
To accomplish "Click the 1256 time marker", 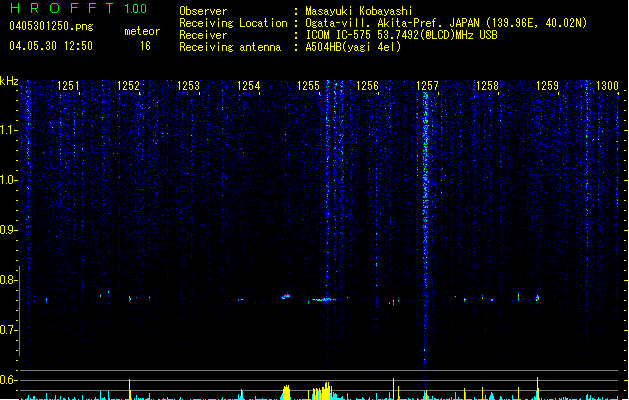I will tap(367, 85).
